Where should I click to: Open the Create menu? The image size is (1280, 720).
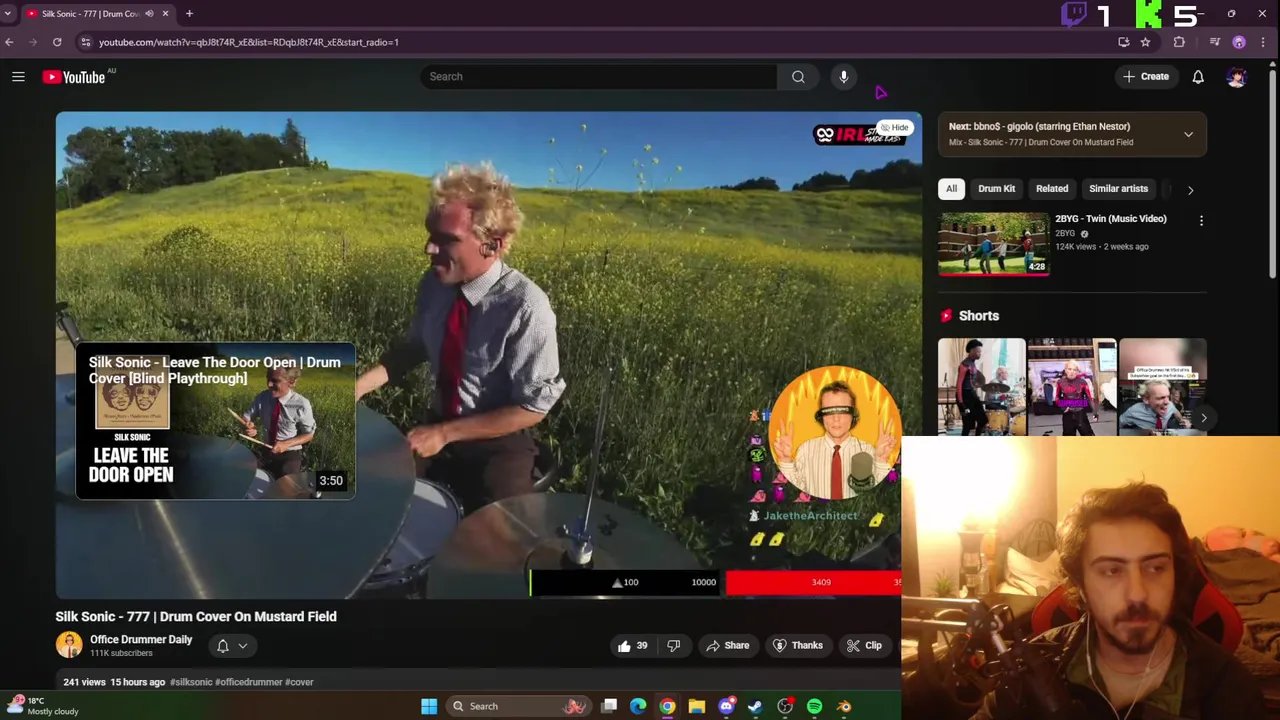(x=1146, y=76)
